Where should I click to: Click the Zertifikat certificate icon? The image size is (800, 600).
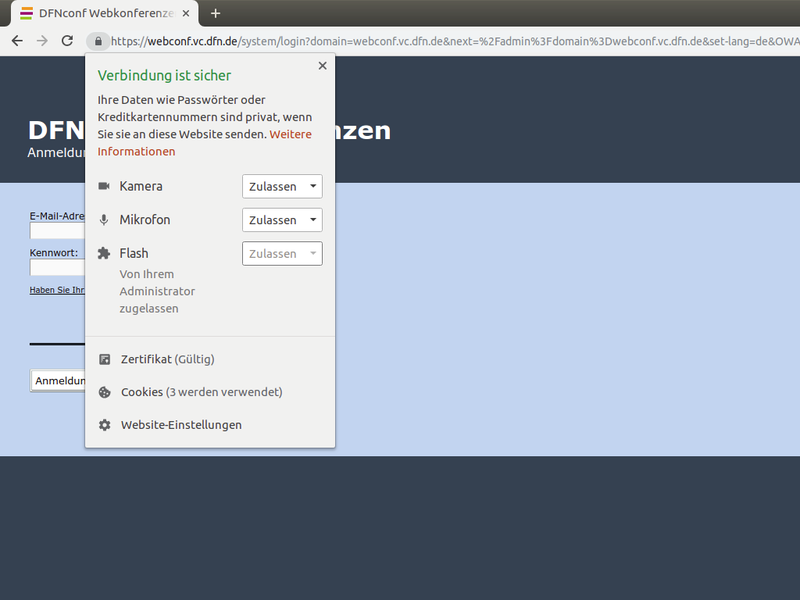click(x=103, y=358)
